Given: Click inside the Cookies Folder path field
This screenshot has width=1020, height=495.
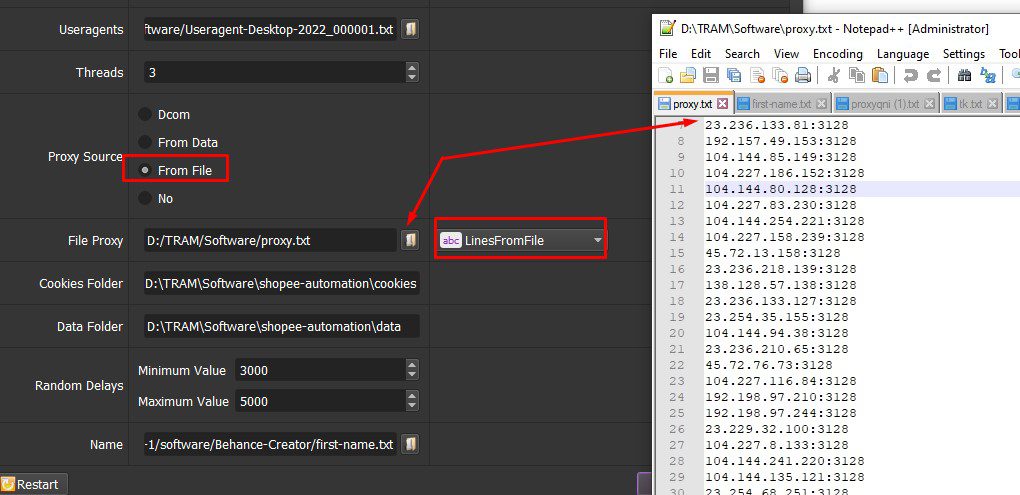Looking at the screenshot, I should [282, 284].
